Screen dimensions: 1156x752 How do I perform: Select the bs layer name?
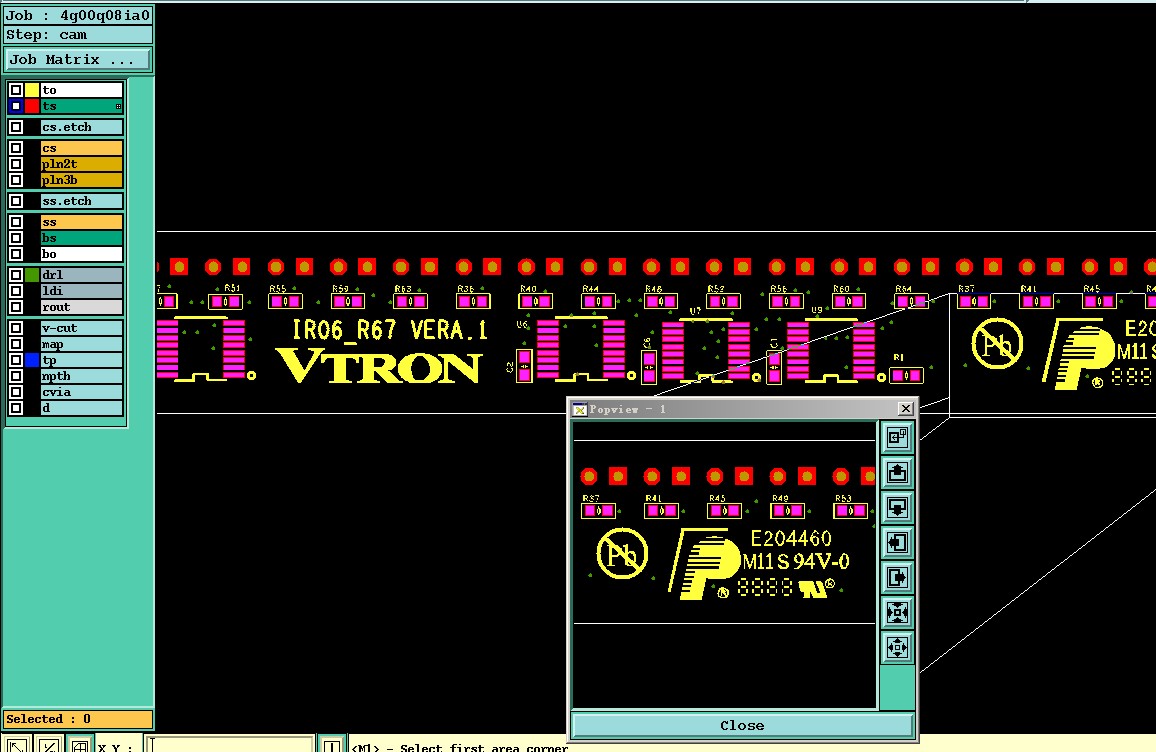tap(81, 238)
